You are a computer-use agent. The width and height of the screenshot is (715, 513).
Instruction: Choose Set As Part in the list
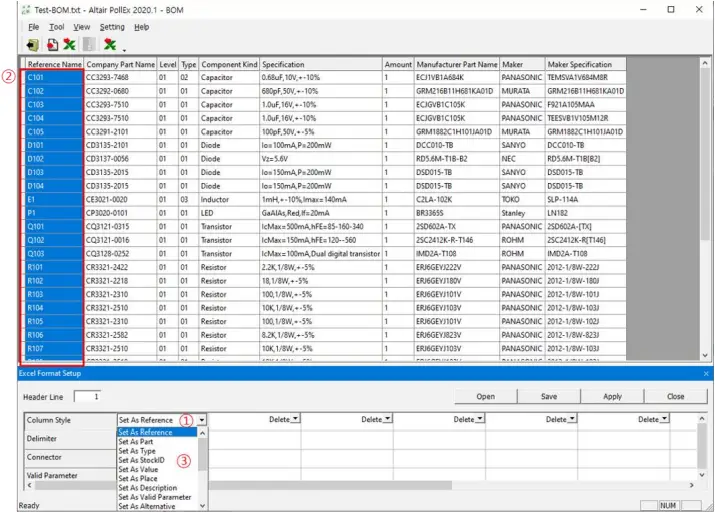(x=157, y=441)
